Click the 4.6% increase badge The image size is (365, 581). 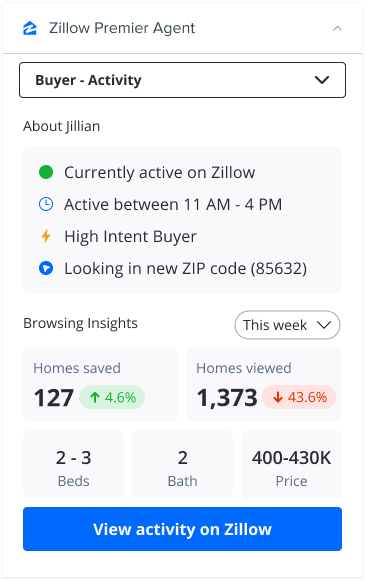[x=112, y=398]
